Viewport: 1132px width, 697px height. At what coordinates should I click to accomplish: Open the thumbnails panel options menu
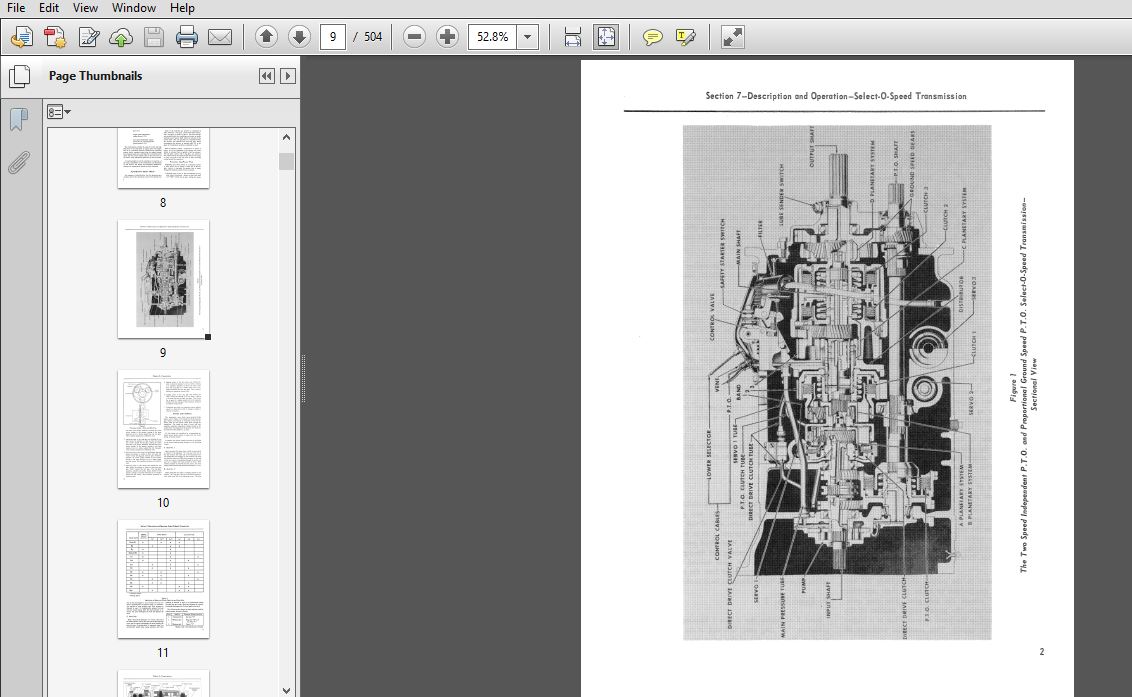60,112
